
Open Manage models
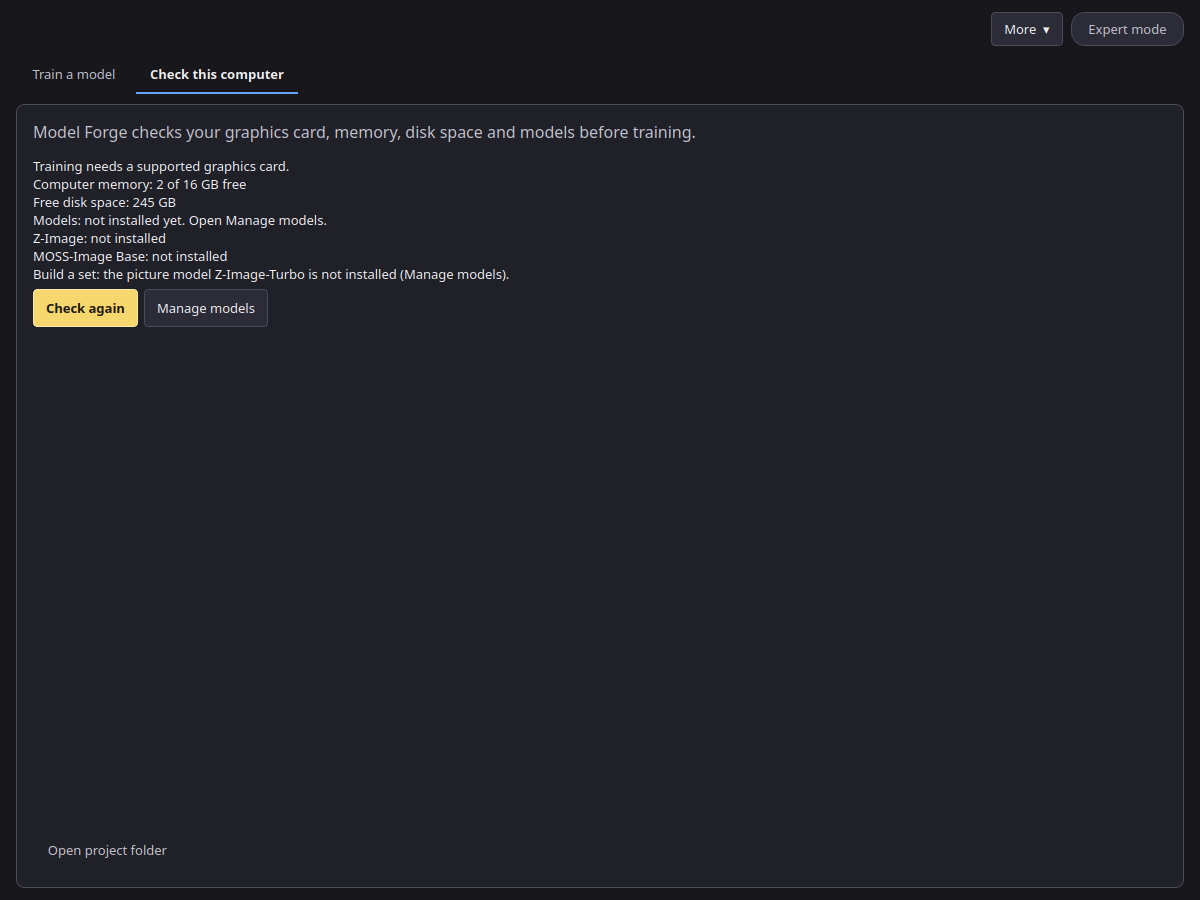206,308
